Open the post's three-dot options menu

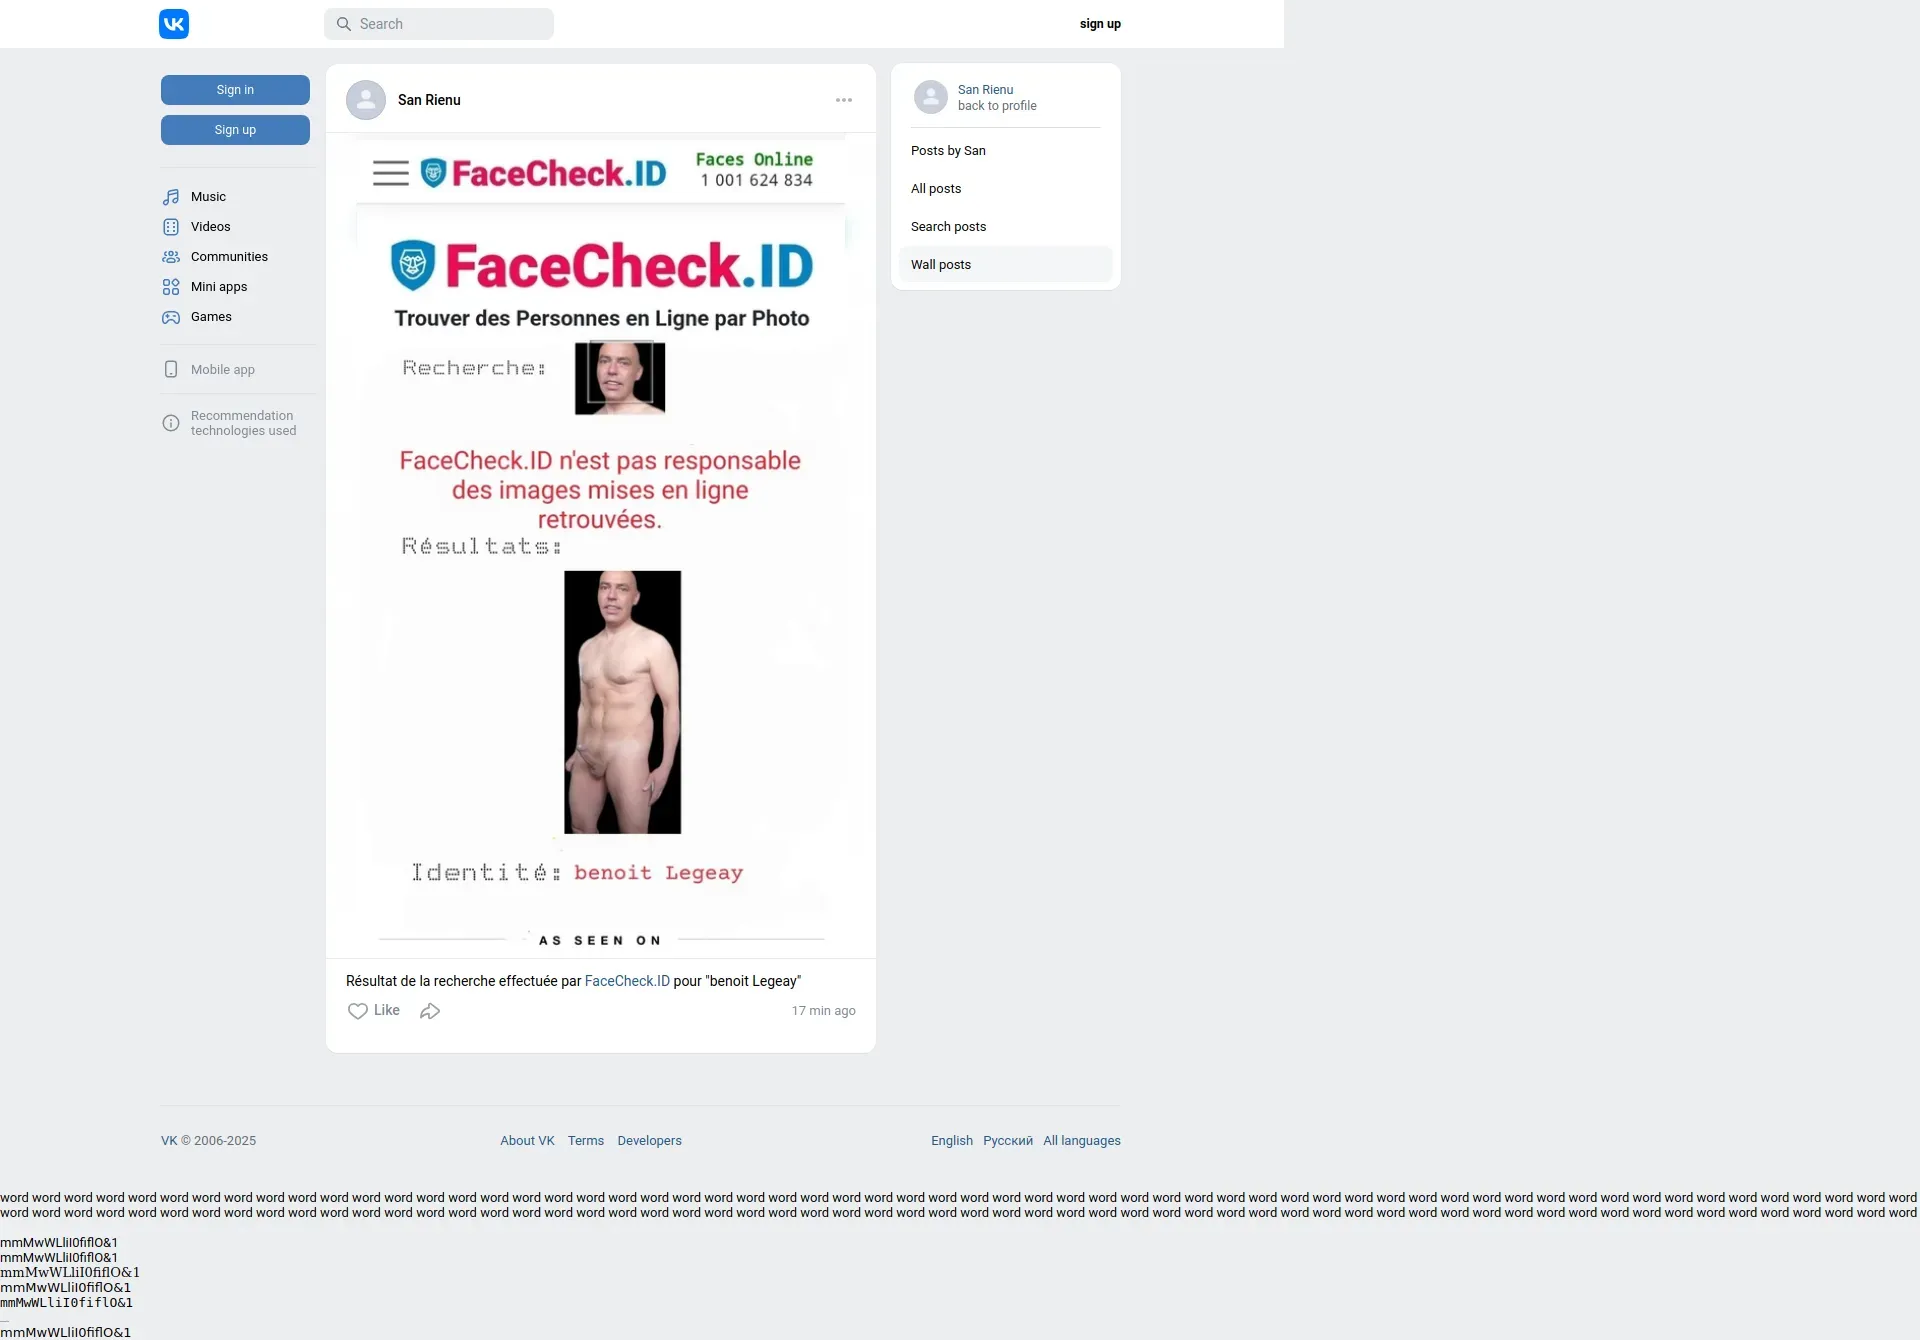pos(844,100)
